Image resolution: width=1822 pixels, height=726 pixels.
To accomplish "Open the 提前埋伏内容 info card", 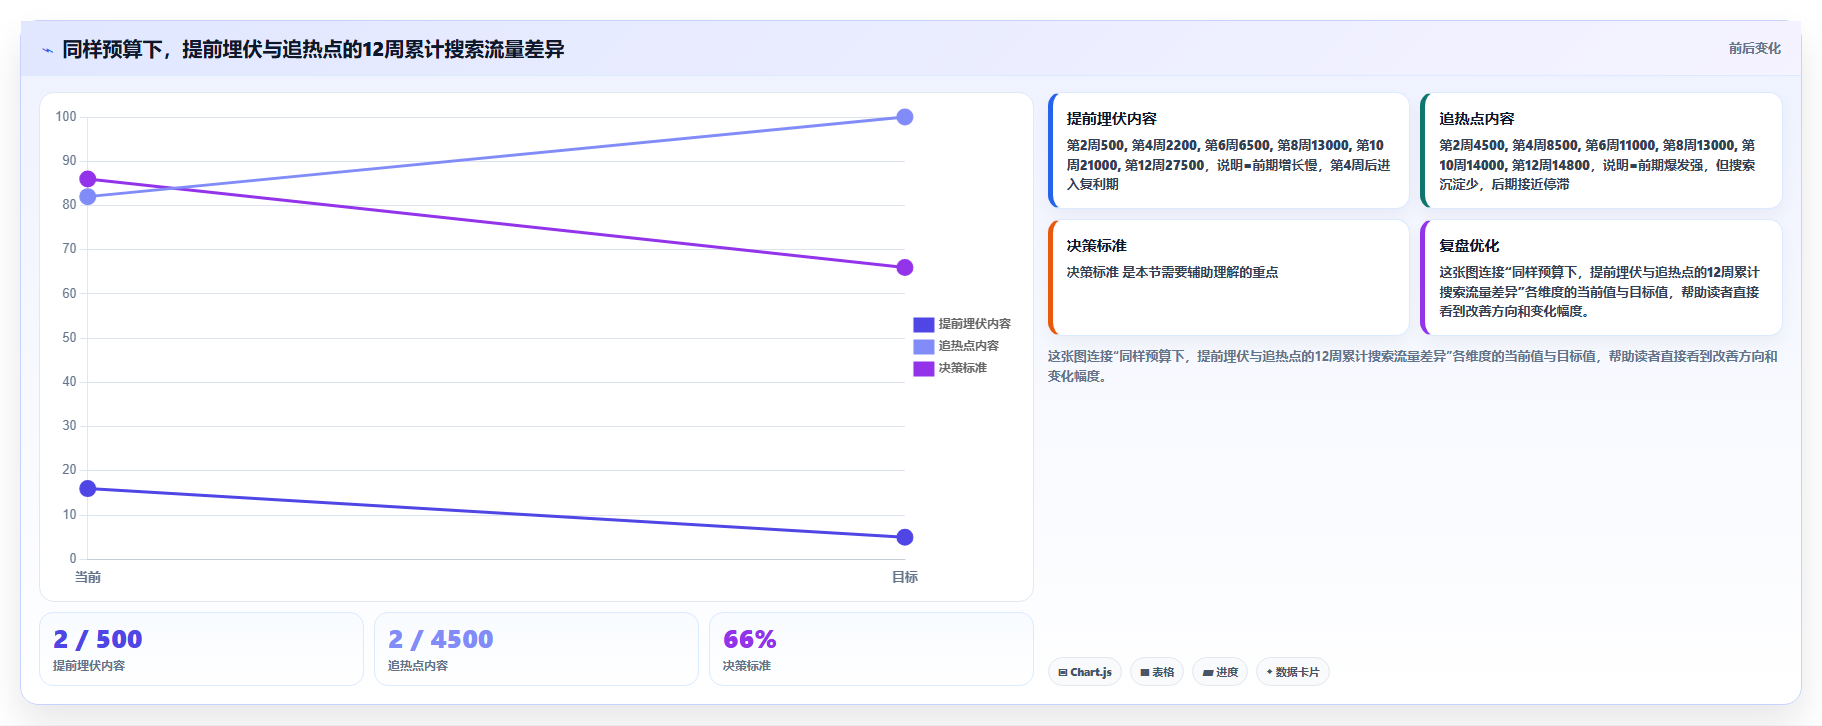I will click(1228, 151).
